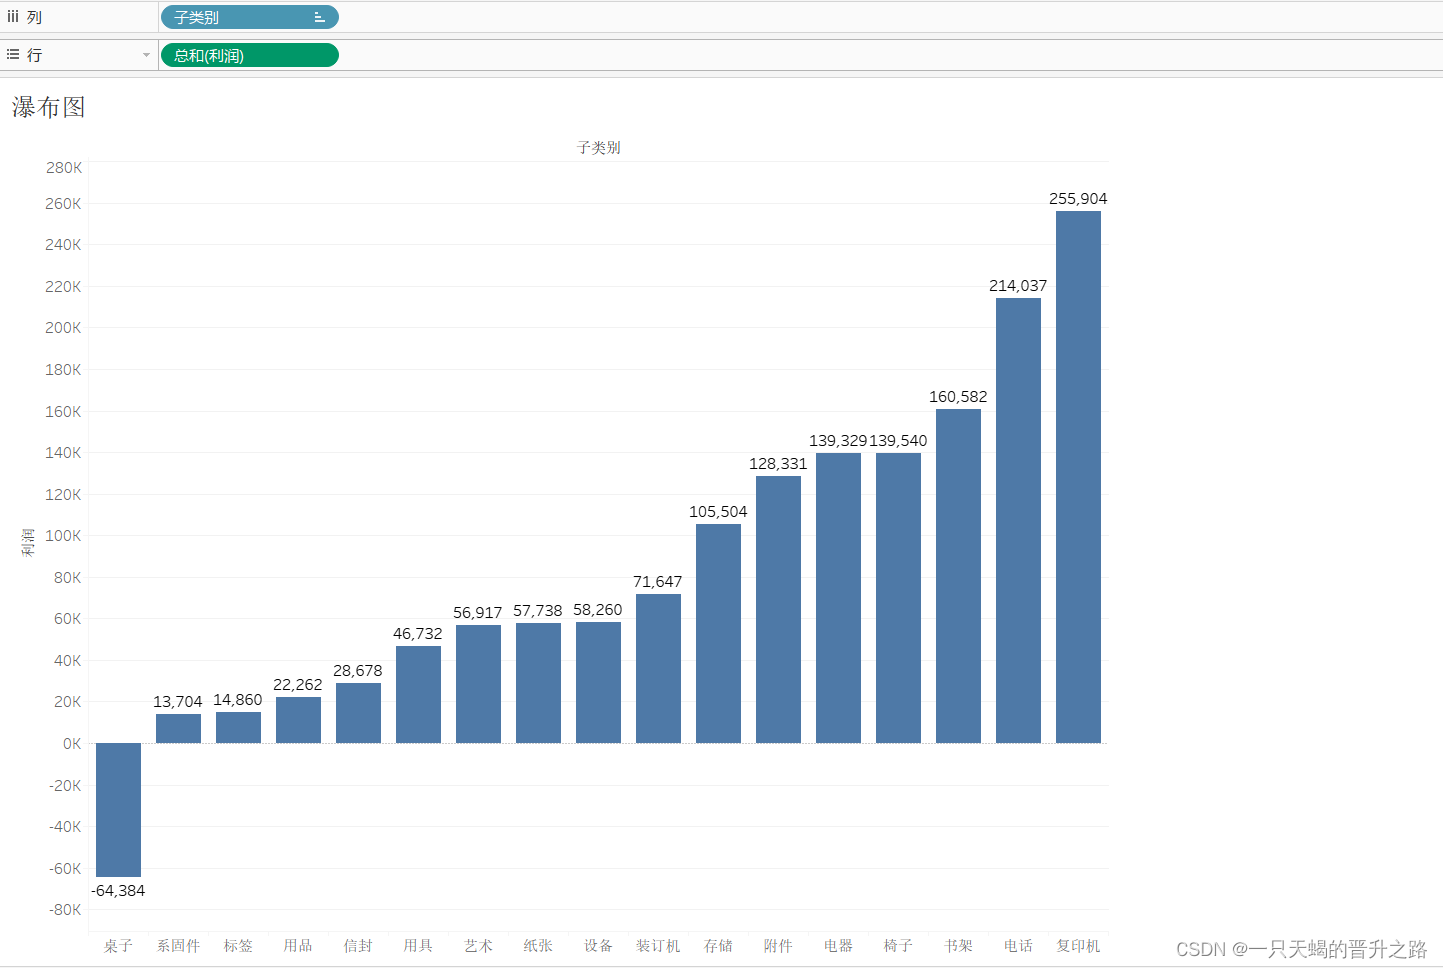Viewport: 1443px width, 968px height.
Task: Select the 电器 bar
Action: pos(838,598)
